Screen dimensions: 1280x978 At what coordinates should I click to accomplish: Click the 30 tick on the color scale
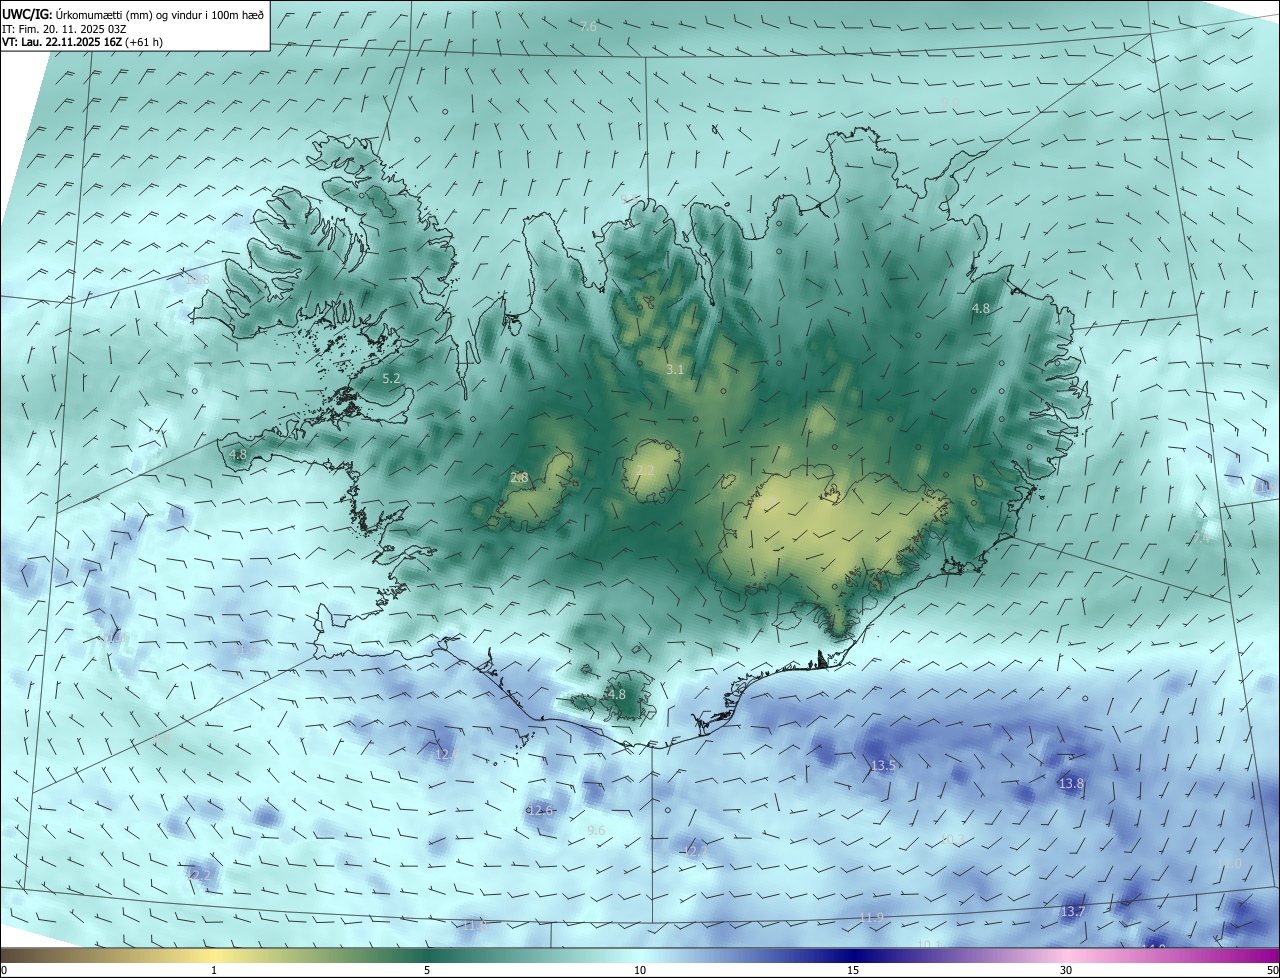coord(1066,970)
